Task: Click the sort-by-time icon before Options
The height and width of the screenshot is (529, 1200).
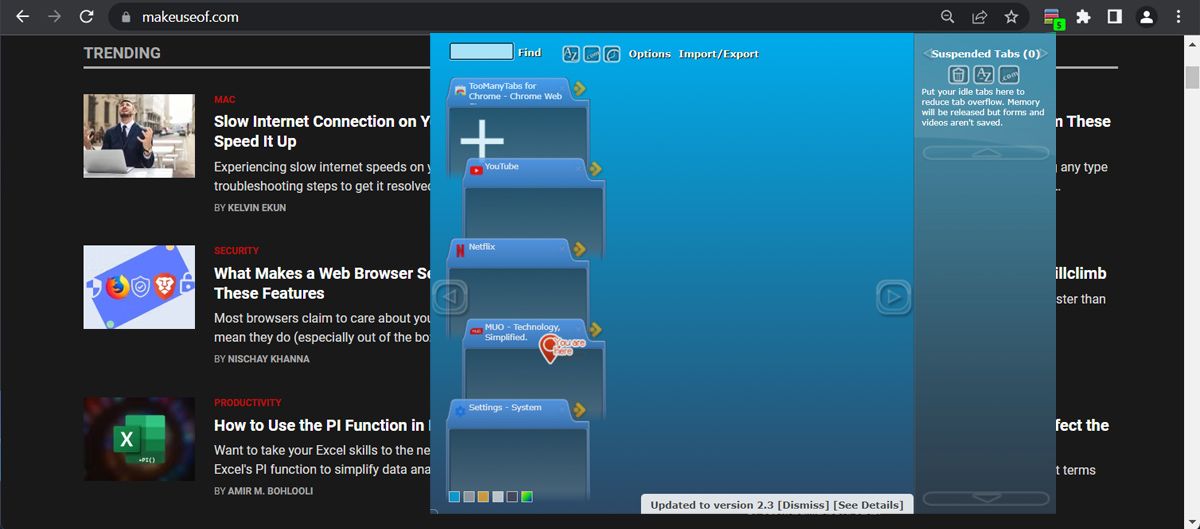Action: pyautogui.click(x=612, y=54)
